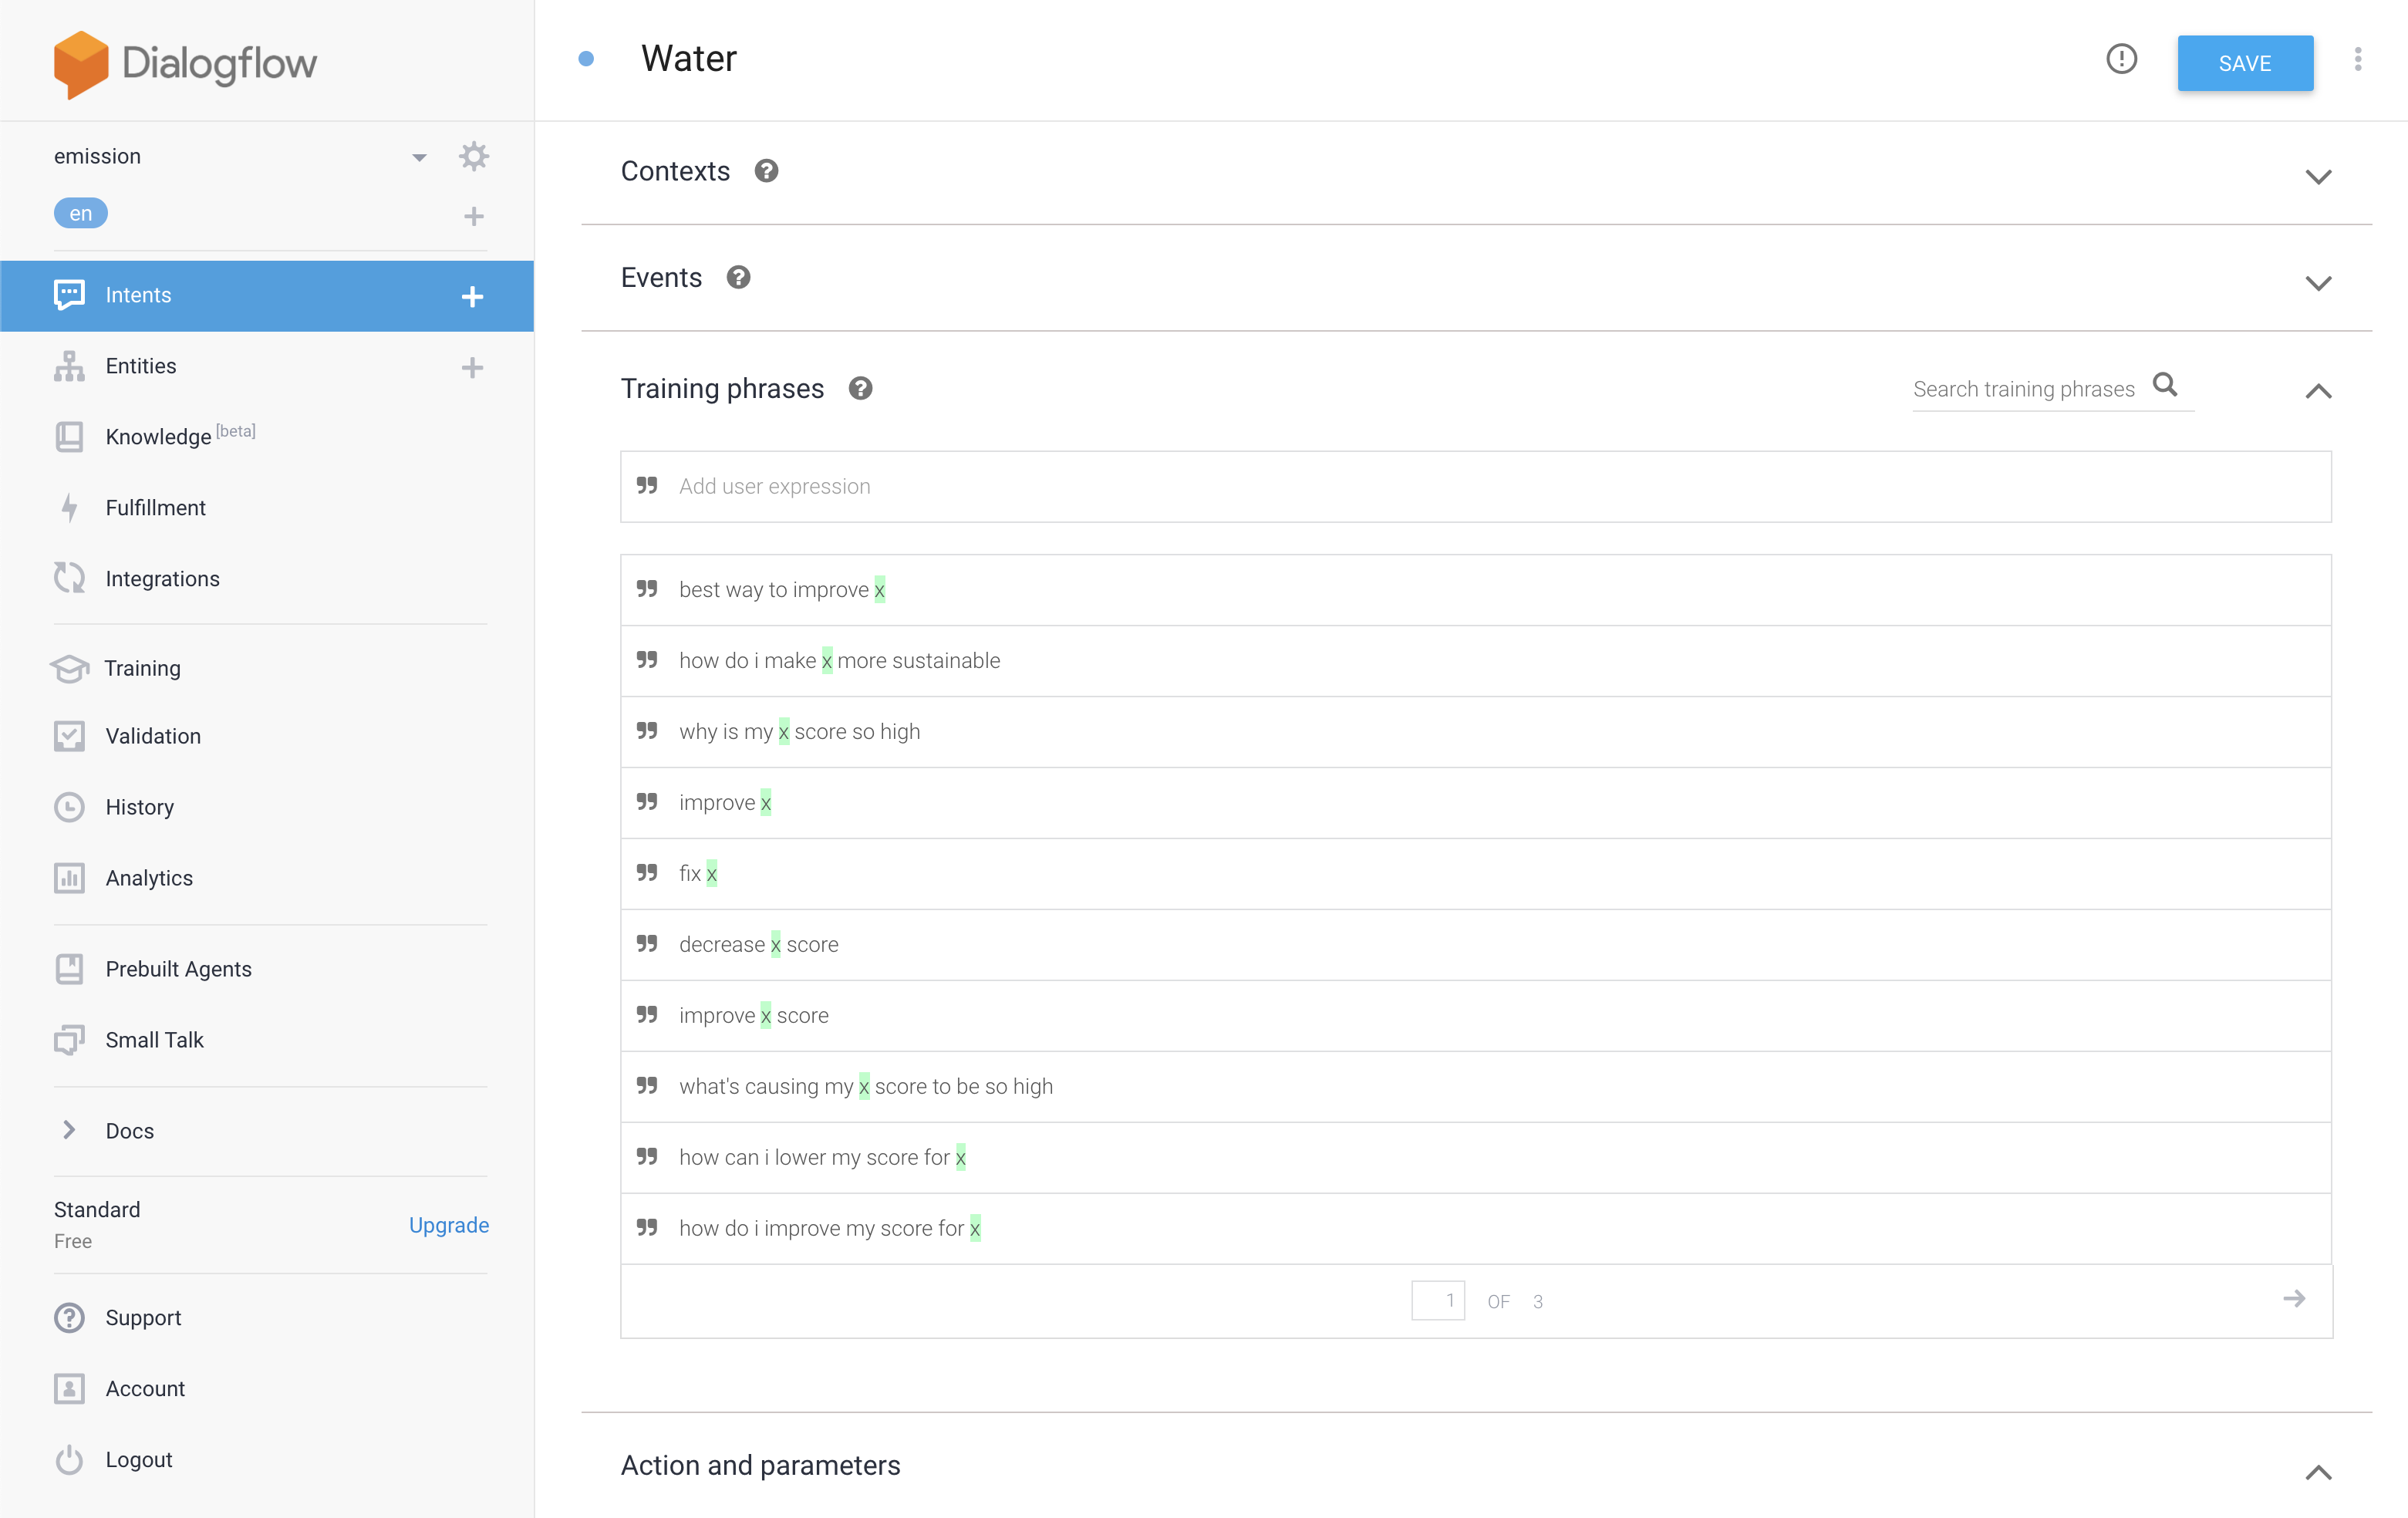
Task: Click the Upgrade plan link
Action: tap(448, 1225)
